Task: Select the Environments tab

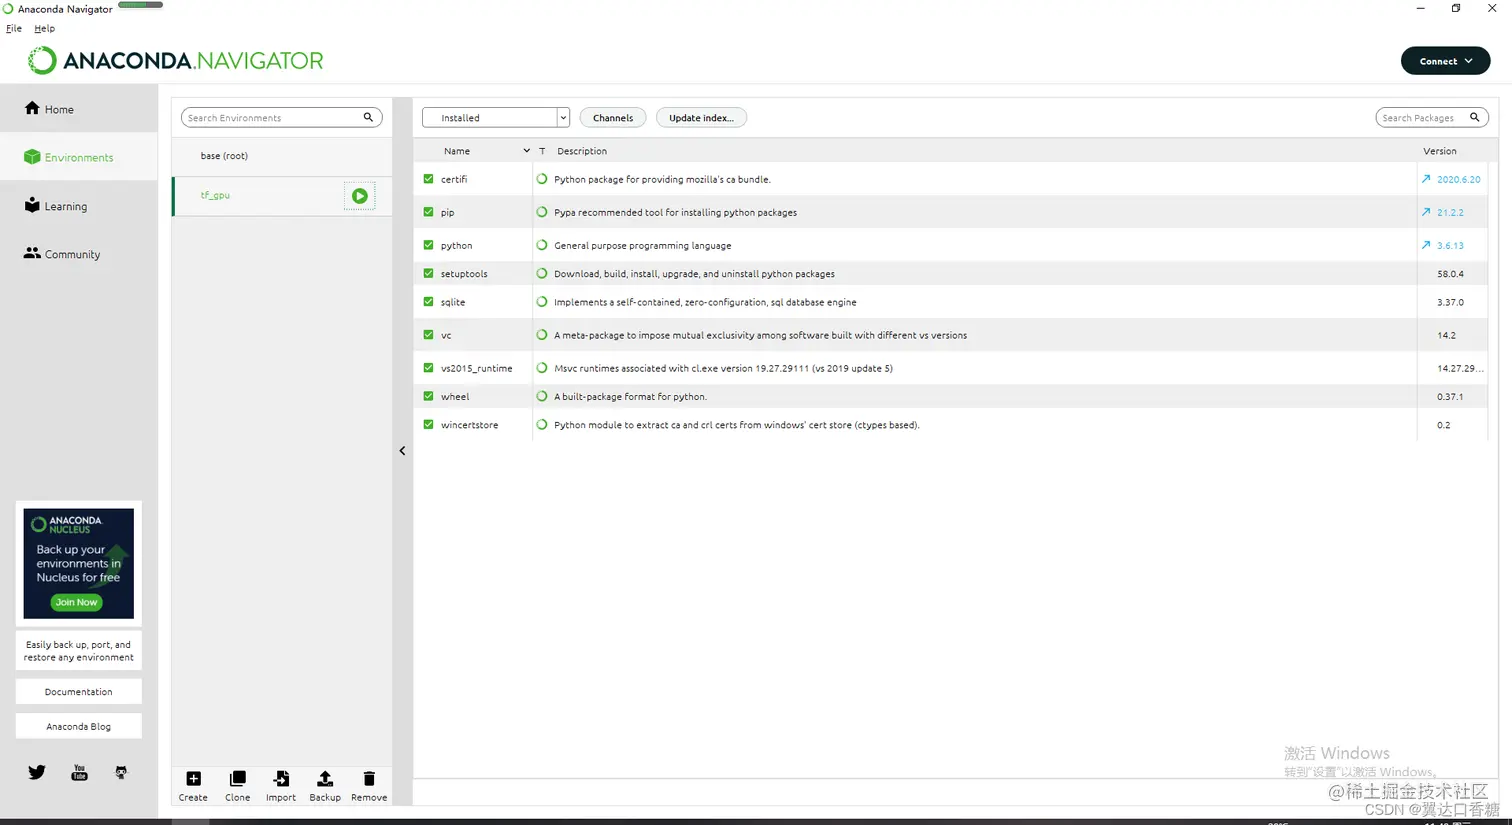Action: [x=79, y=157]
